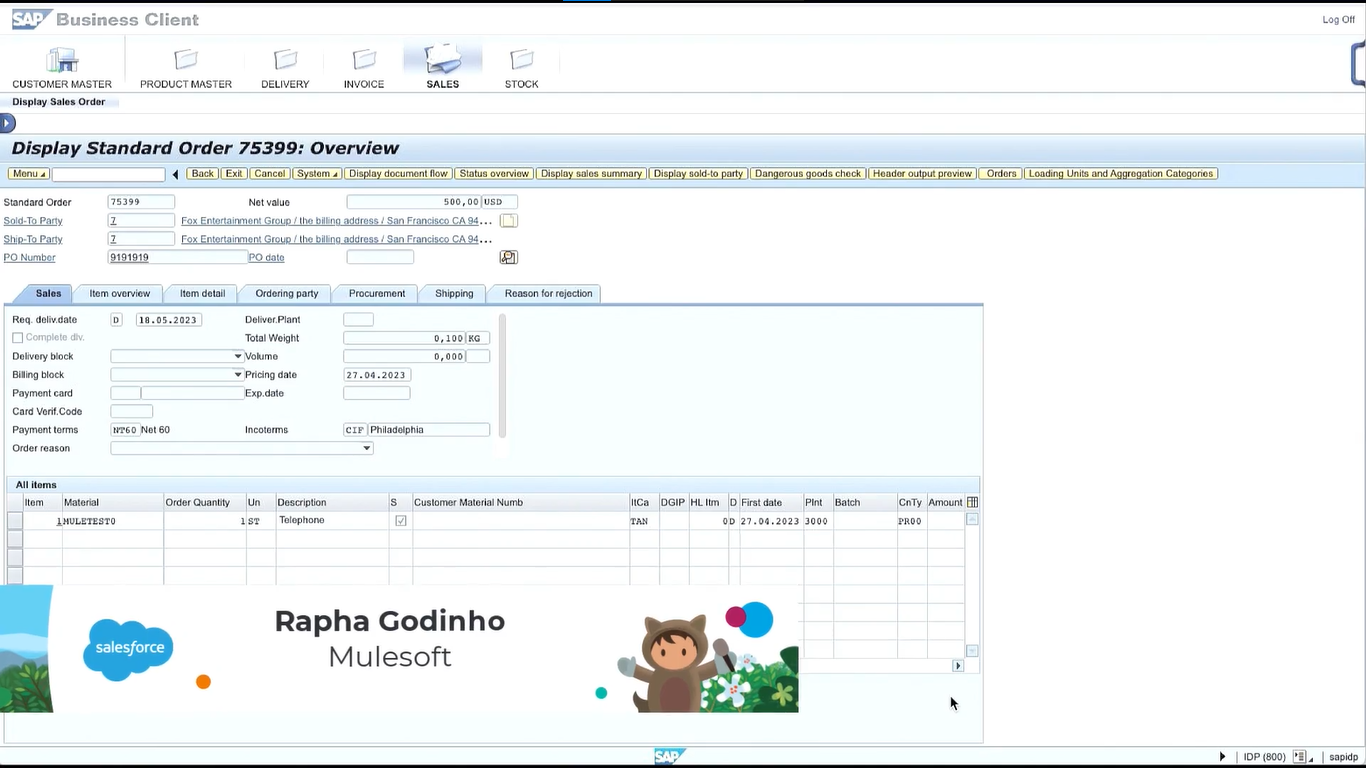This screenshot has width=1366, height=768.
Task: Click Display sales summary button
Action: click(591, 174)
